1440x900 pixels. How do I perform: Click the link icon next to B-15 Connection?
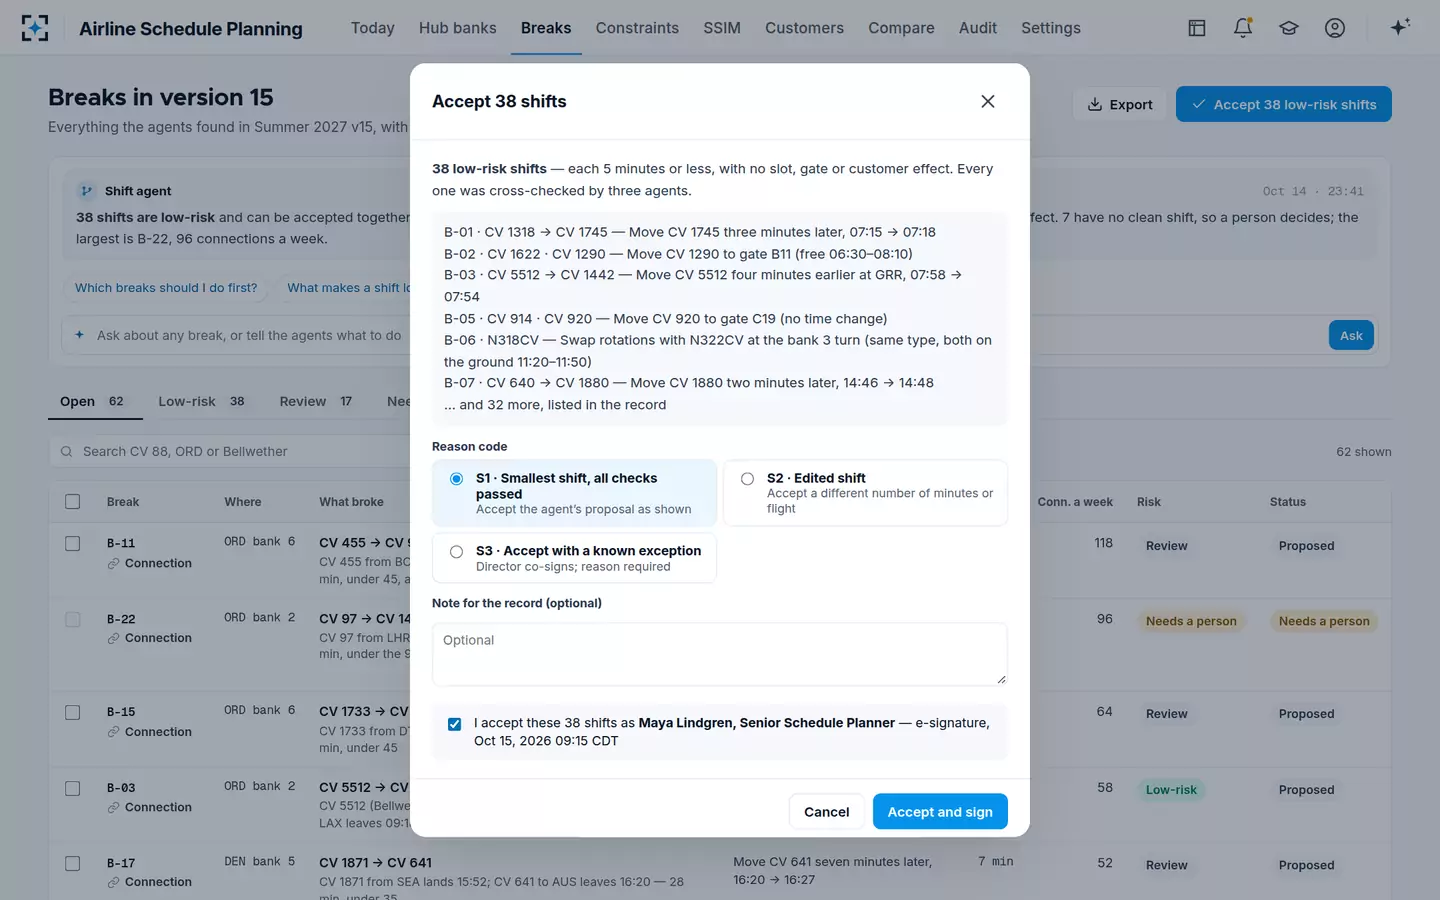tap(114, 732)
